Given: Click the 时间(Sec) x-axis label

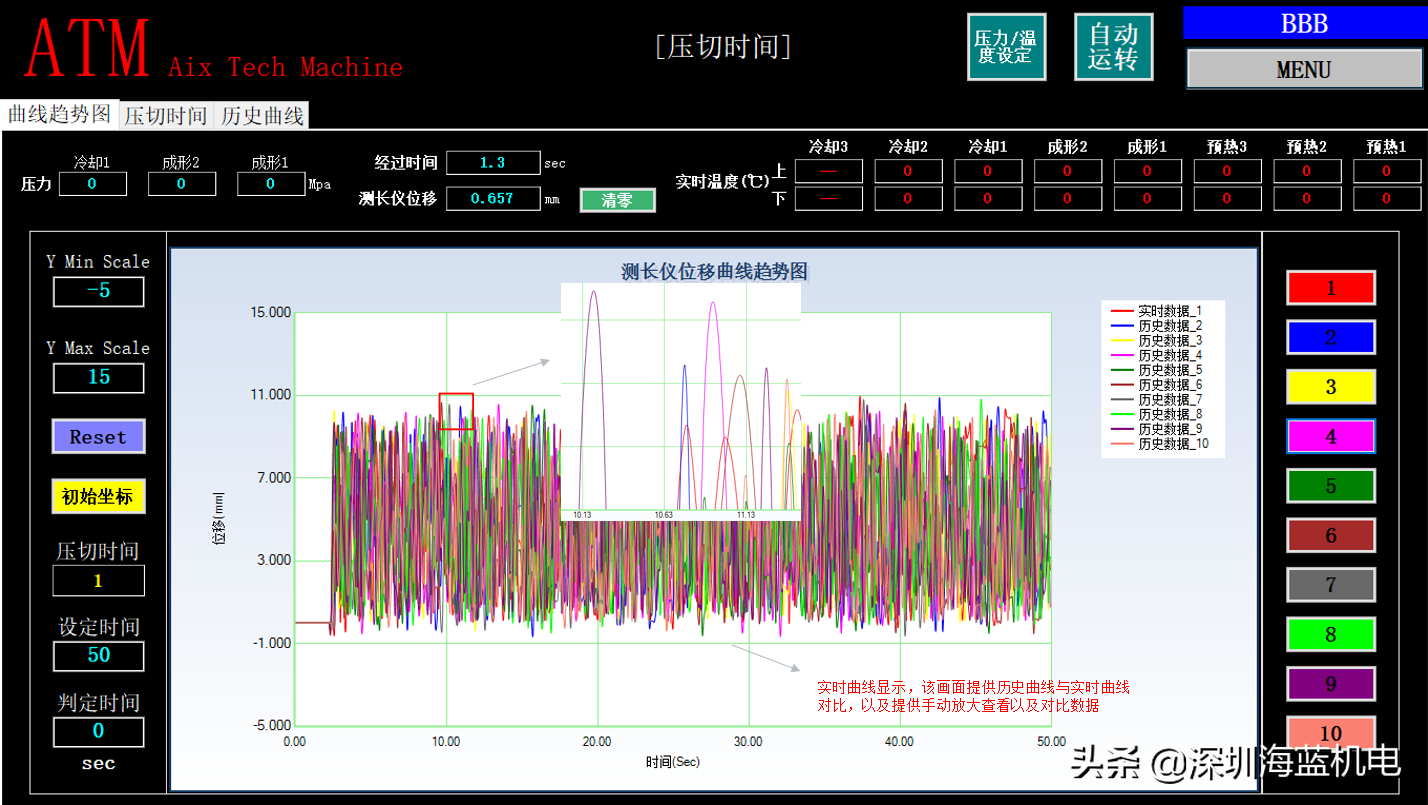Looking at the screenshot, I should 672,762.
